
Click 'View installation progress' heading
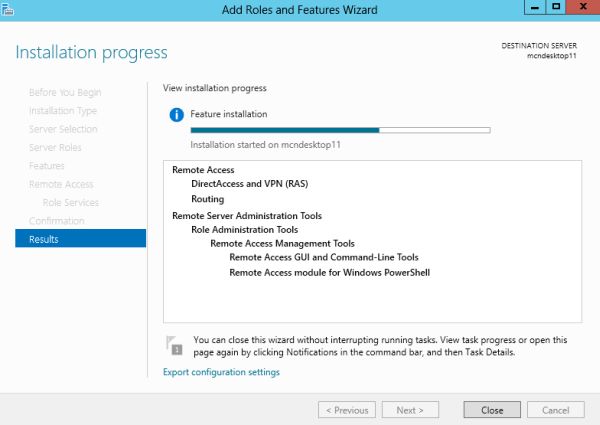coord(215,88)
